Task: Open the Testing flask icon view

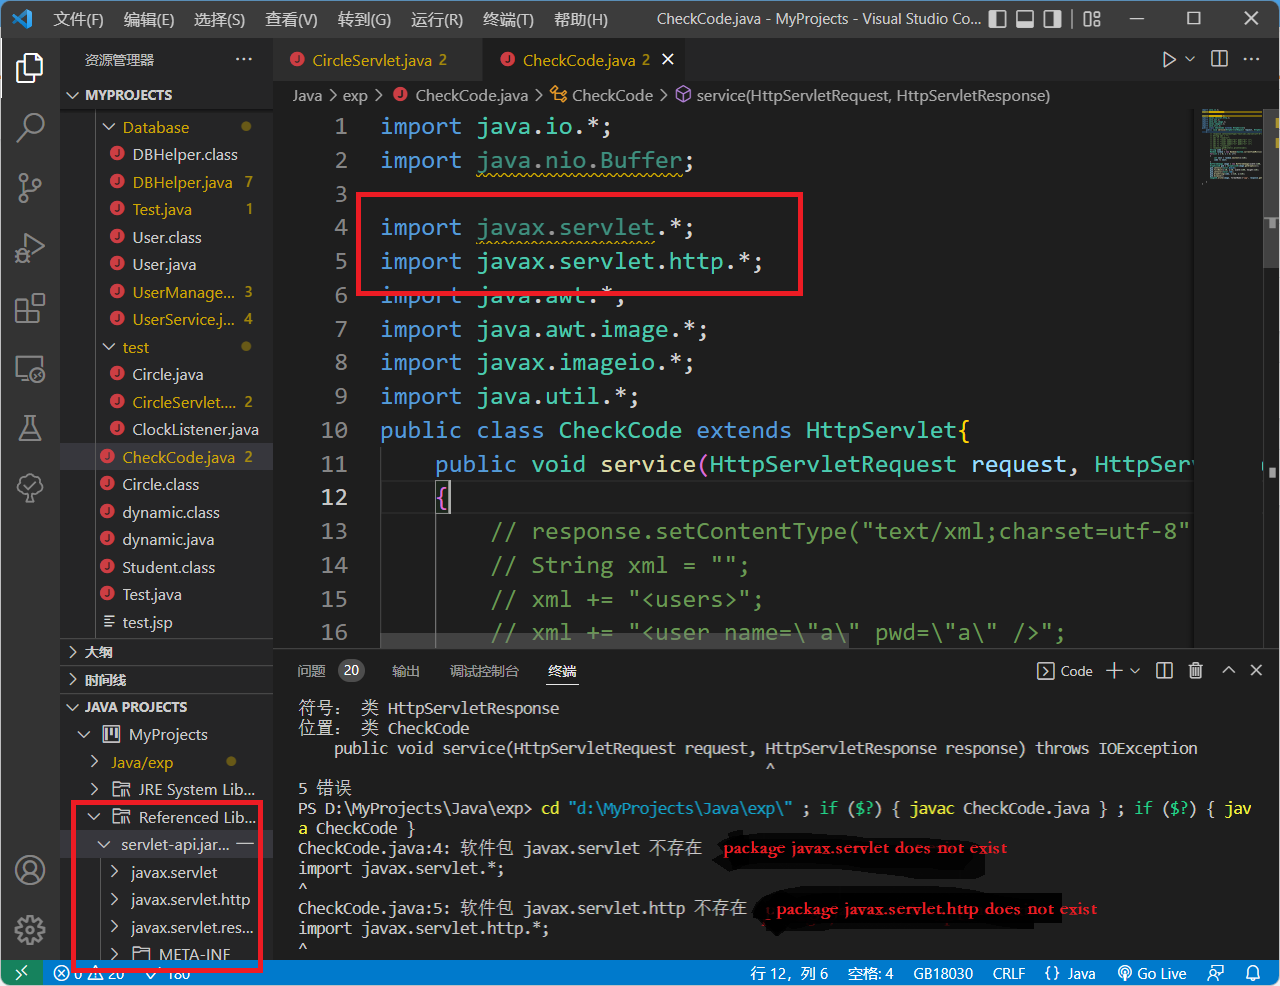Action: point(30,428)
